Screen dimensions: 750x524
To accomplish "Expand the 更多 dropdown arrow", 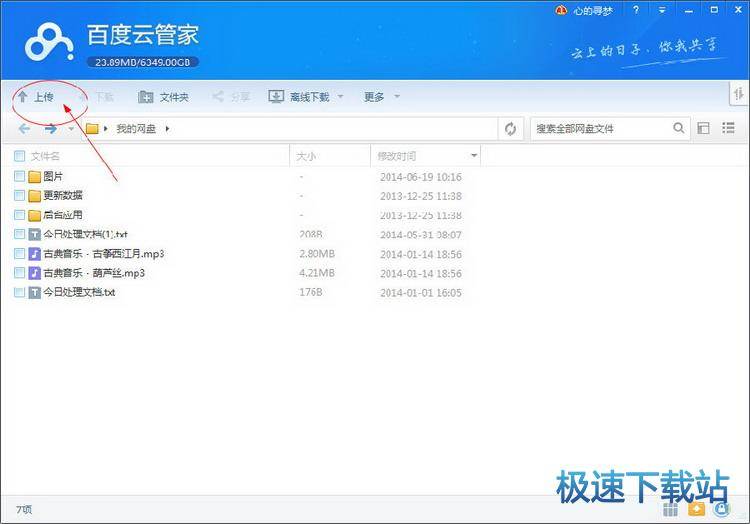I will pyautogui.click(x=397, y=97).
